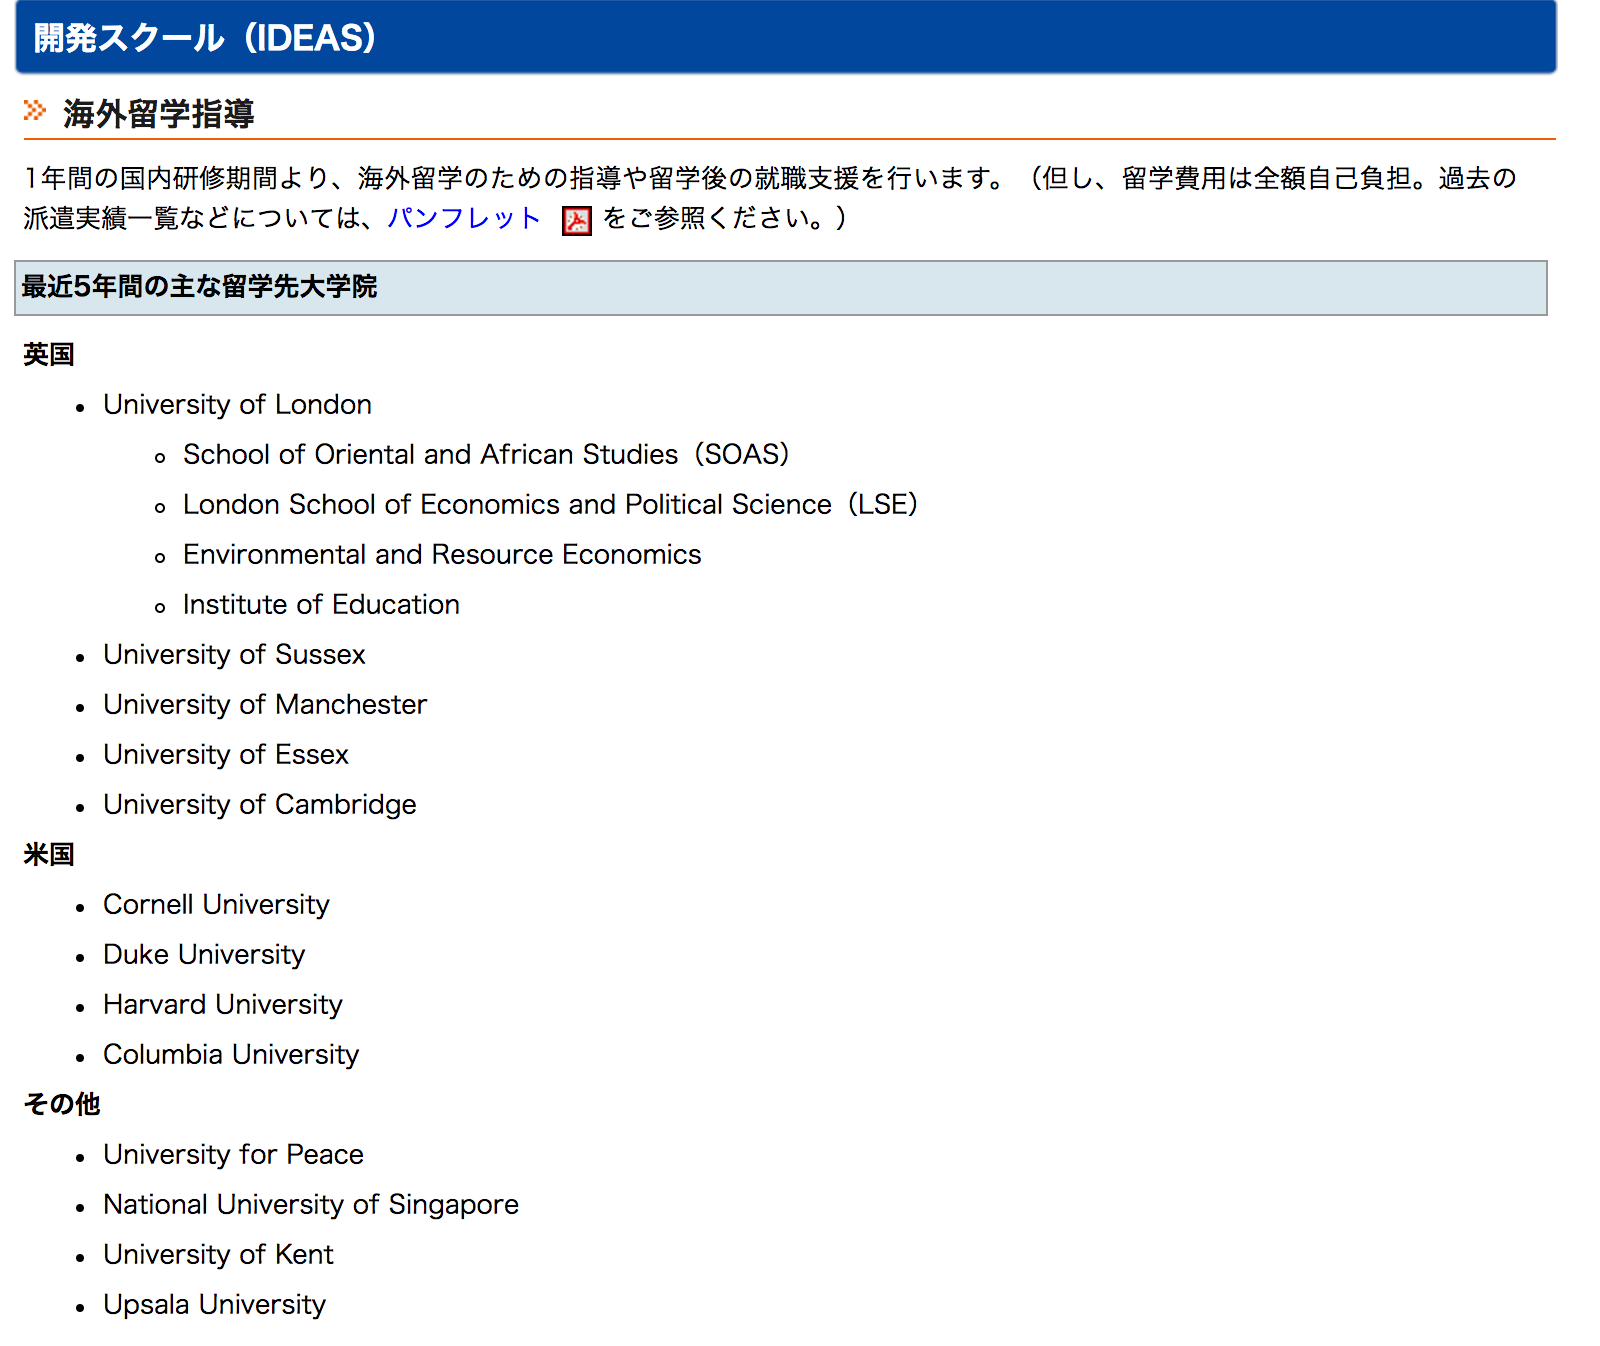
Task: Select University for Peace list entry
Action: [233, 1154]
